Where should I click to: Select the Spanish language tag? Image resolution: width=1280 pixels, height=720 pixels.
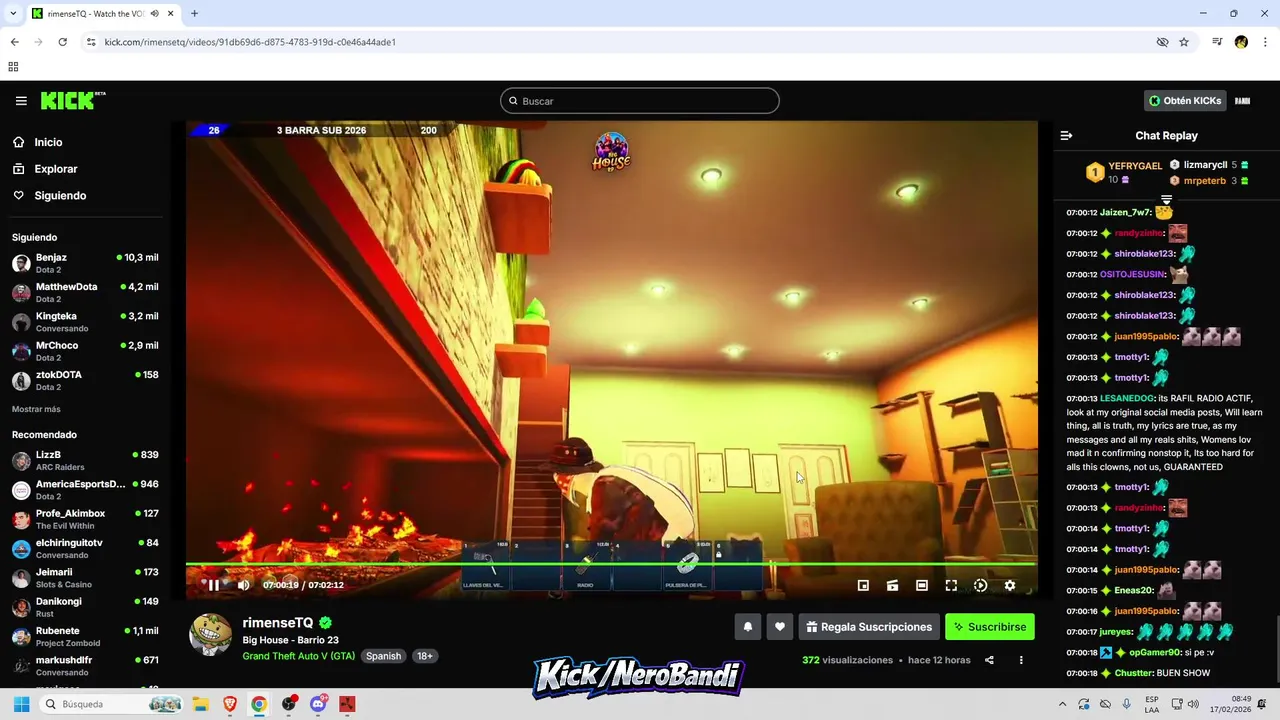383,656
